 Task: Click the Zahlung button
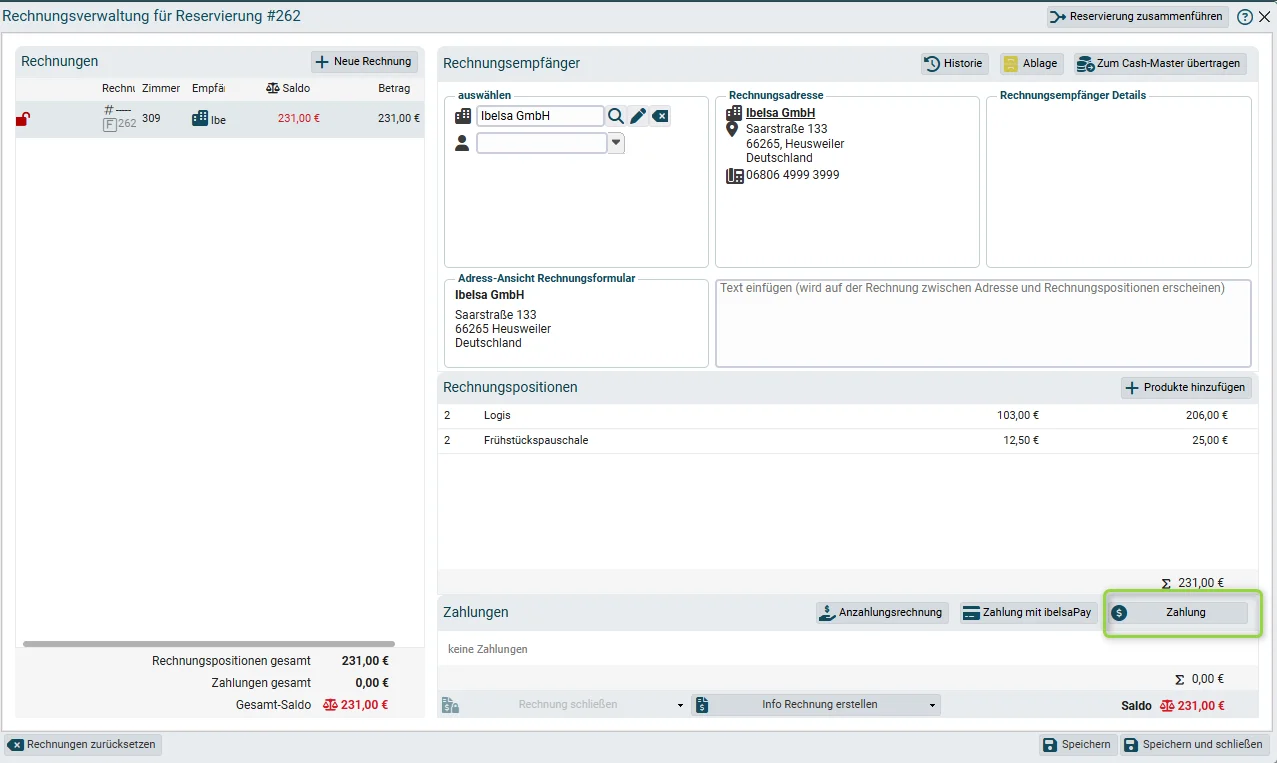(x=1179, y=613)
